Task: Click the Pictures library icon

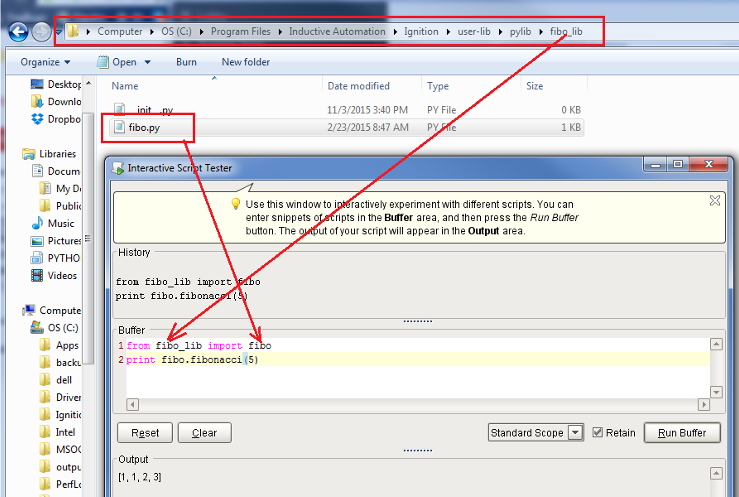Action: click(37, 241)
